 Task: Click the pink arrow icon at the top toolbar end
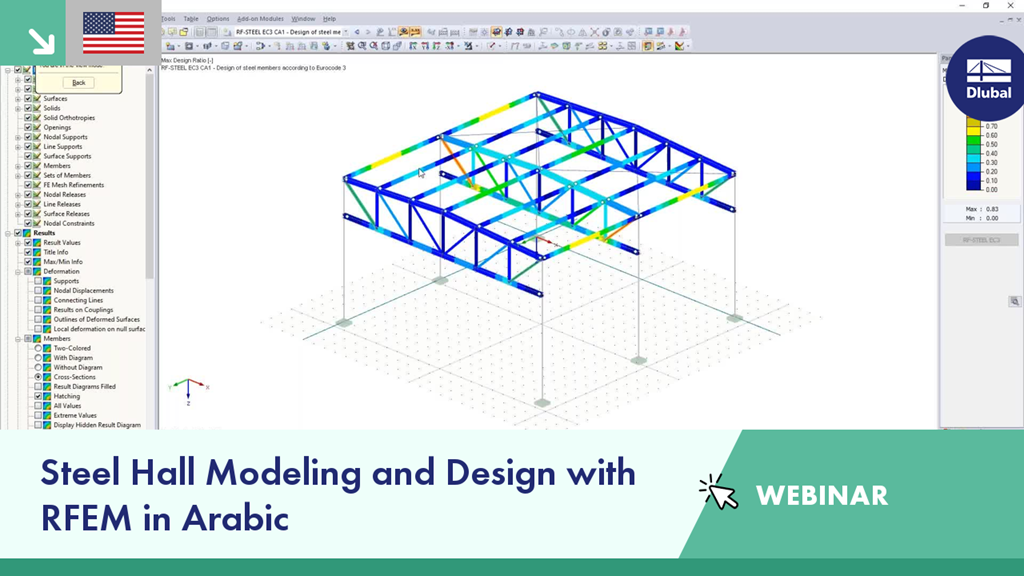(683, 31)
